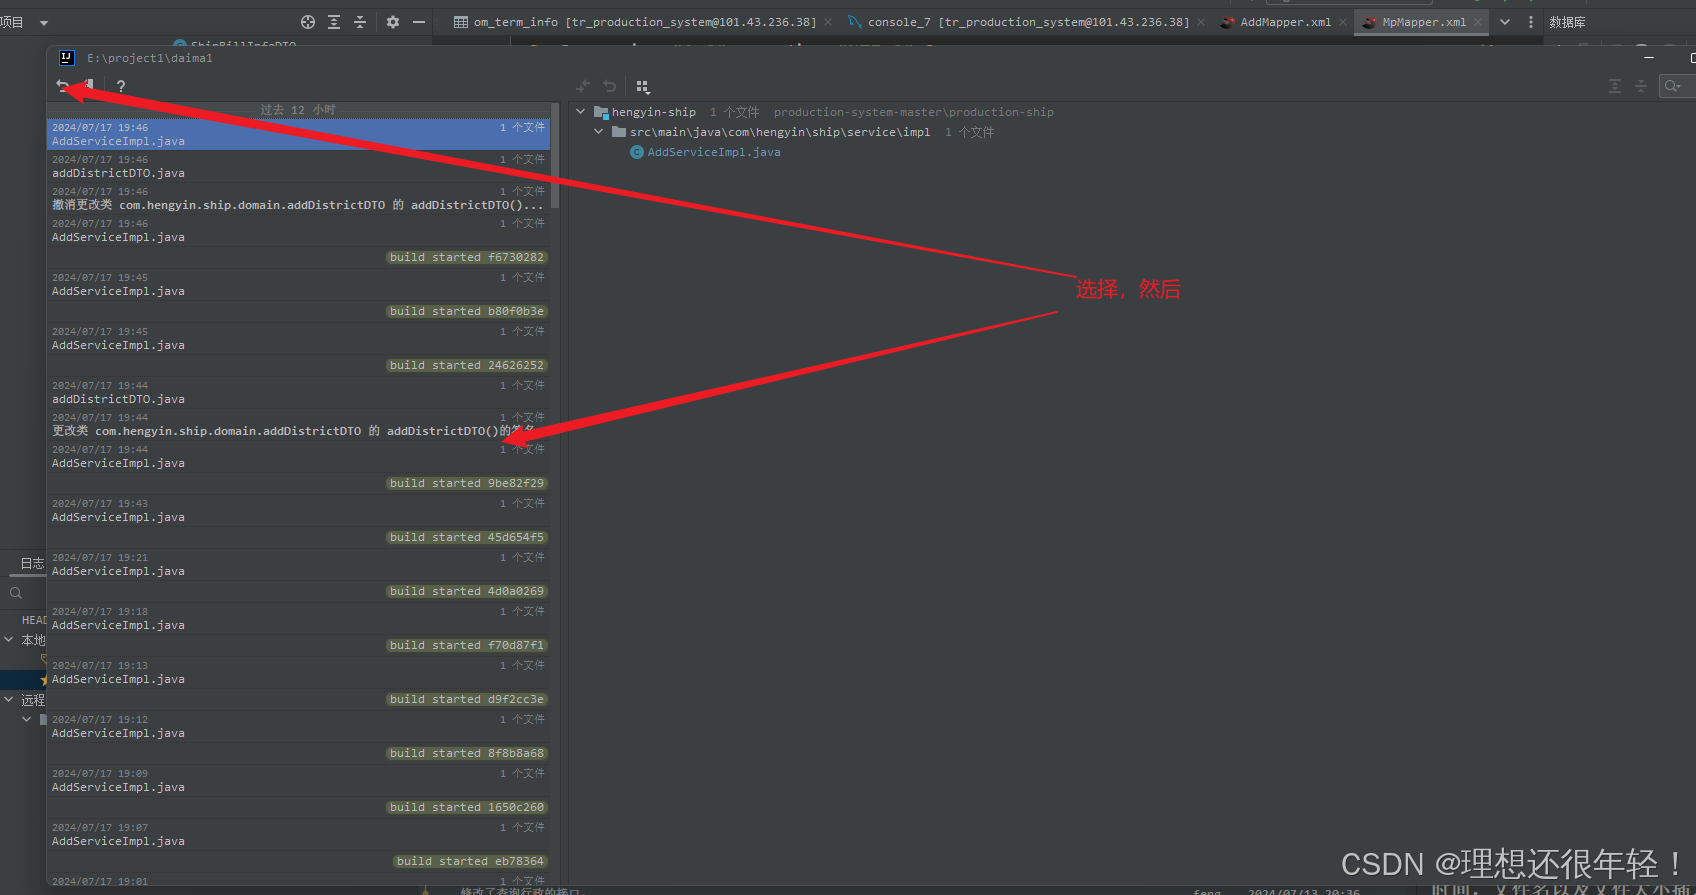Image resolution: width=1696 pixels, height=895 pixels.
Task: Click the build started 8f8b8a68 label
Action: 467,753
